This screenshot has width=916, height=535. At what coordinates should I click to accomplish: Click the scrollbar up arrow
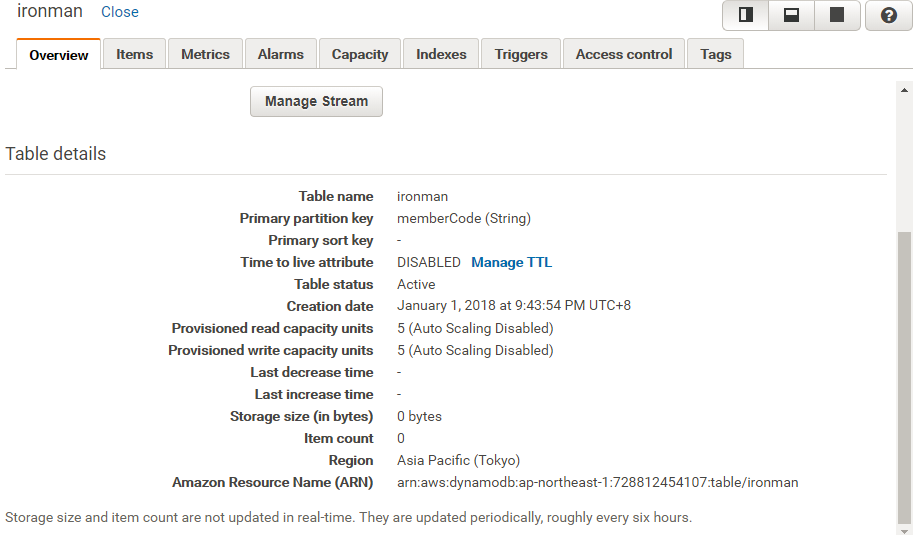[x=904, y=89]
